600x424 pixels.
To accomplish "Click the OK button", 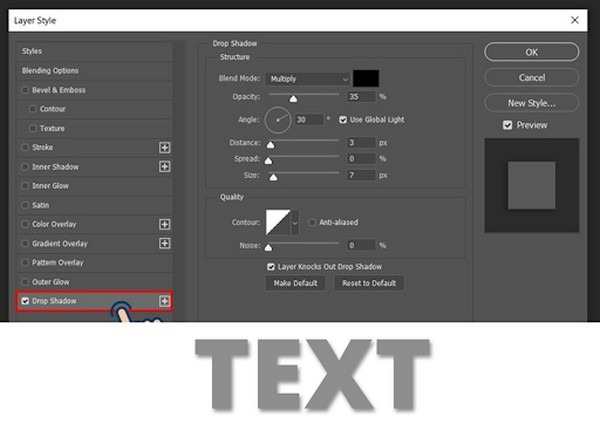I will tap(532, 52).
